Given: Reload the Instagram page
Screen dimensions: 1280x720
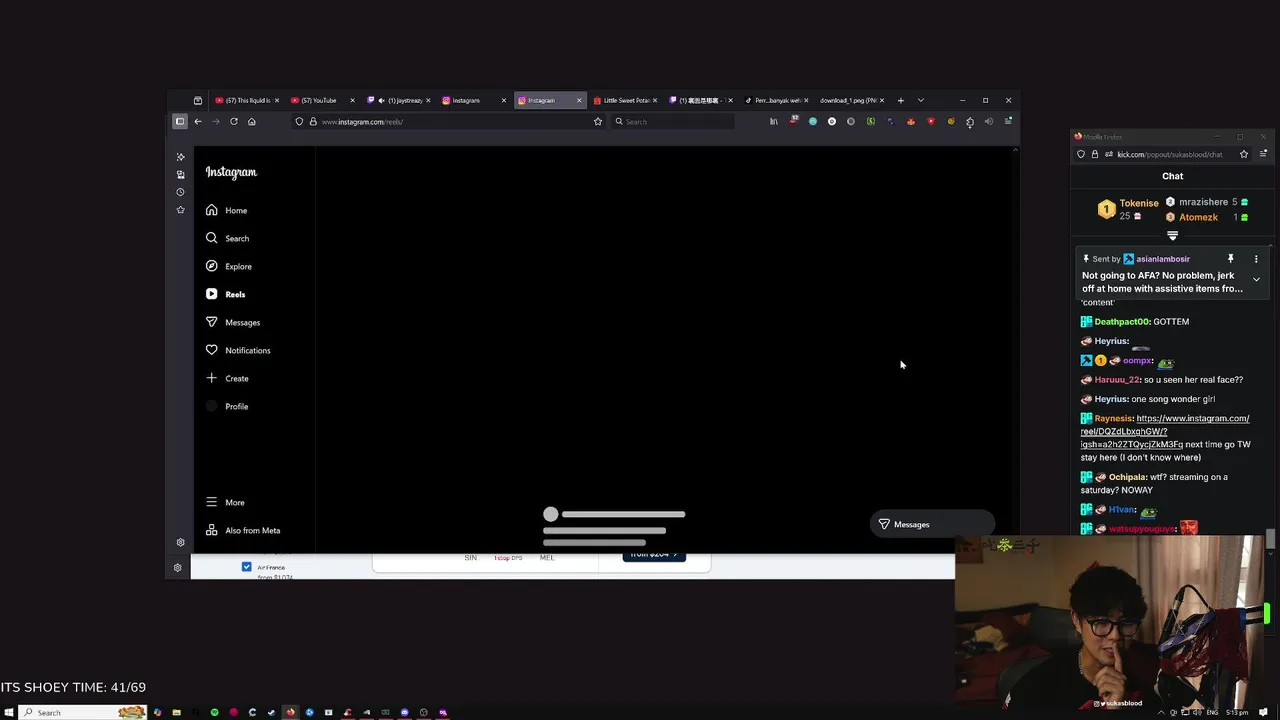Looking at the screenshot, I should coord(234,122).
